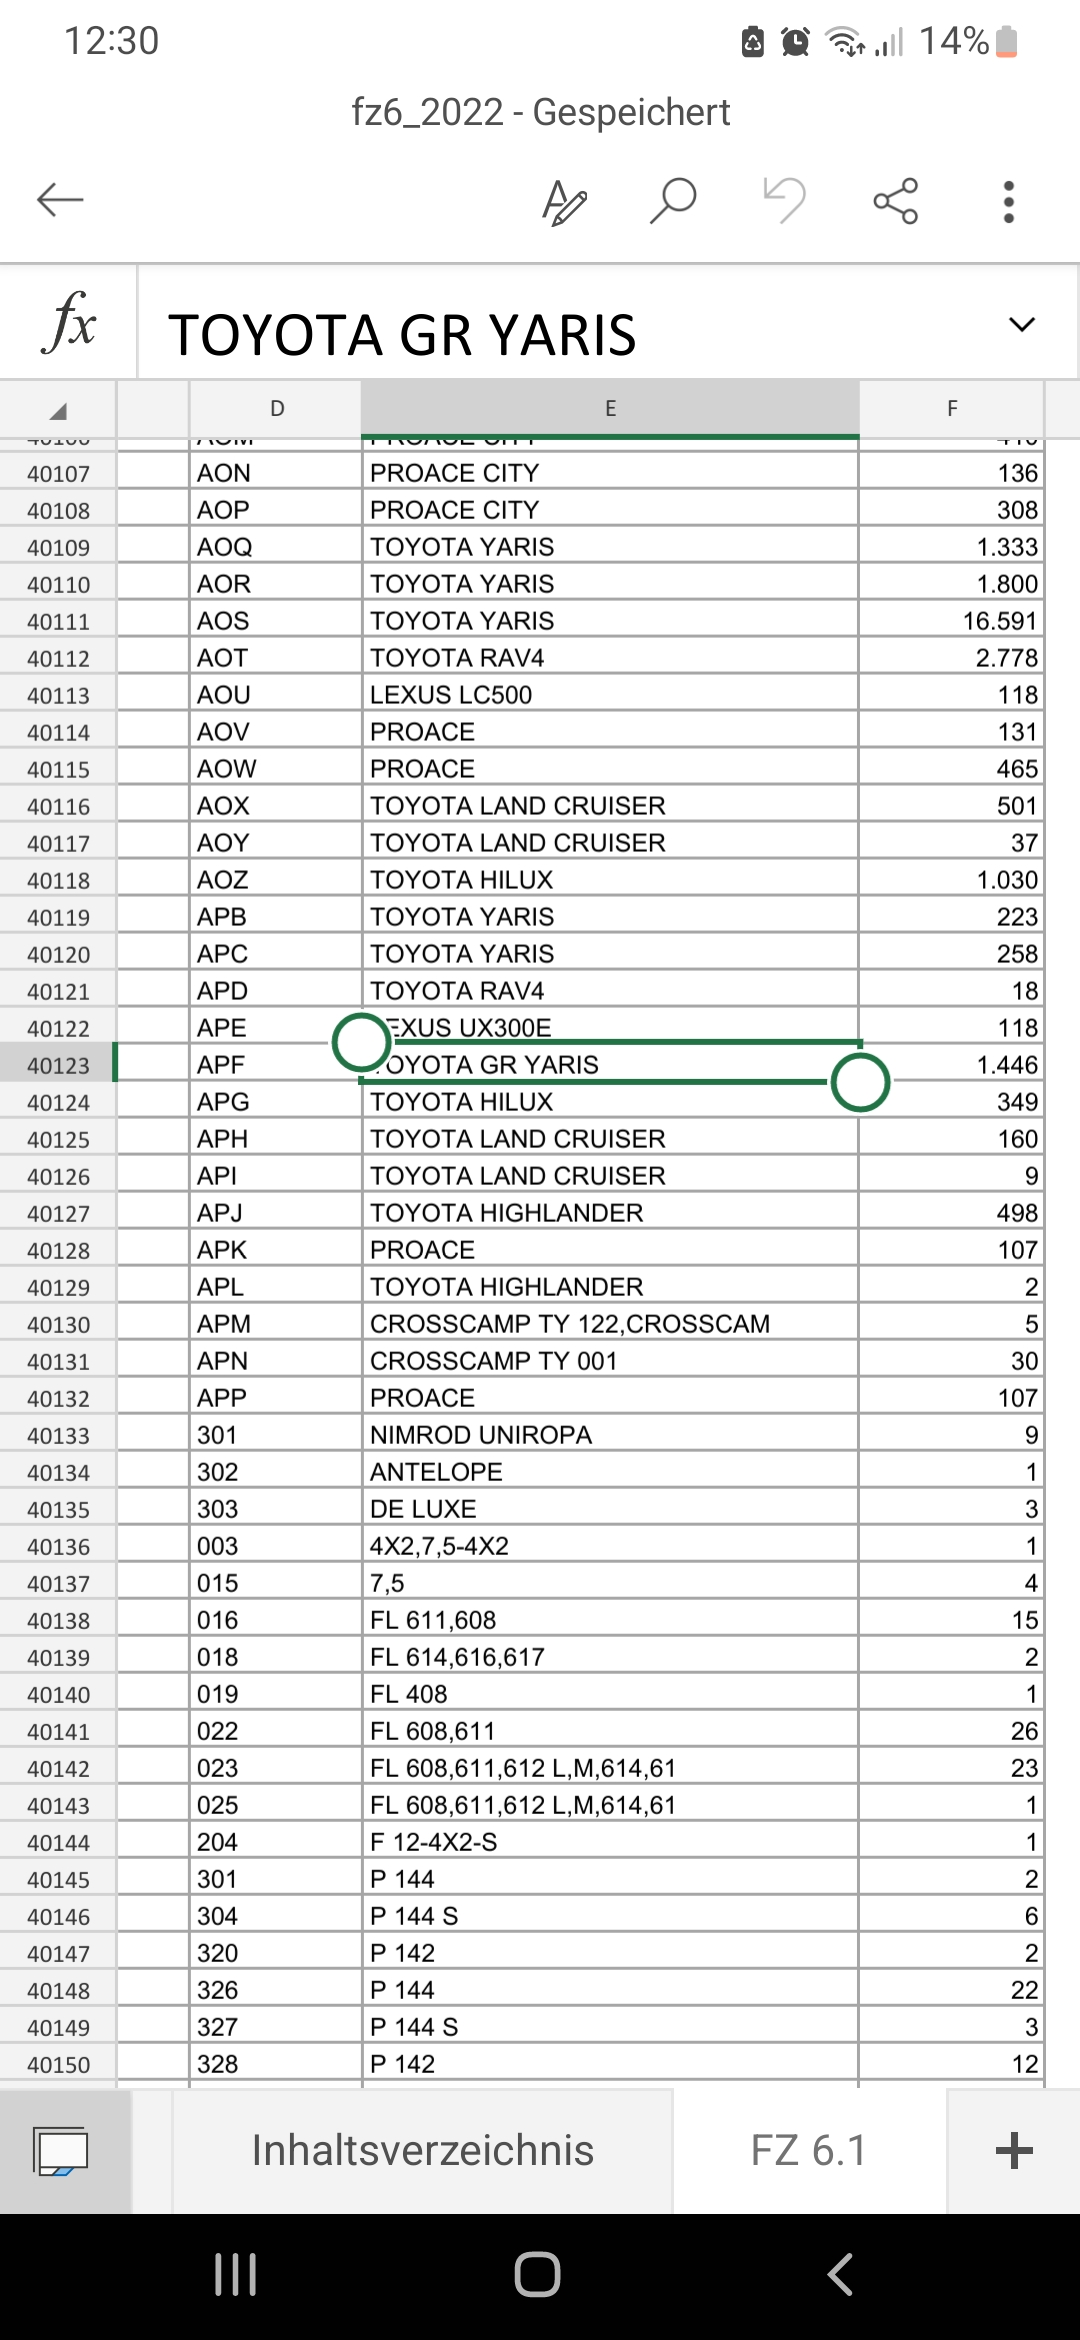Select cell APM
Image resolution: width=1080 pixels, height=2340 pixels.
coord(275,1324)
